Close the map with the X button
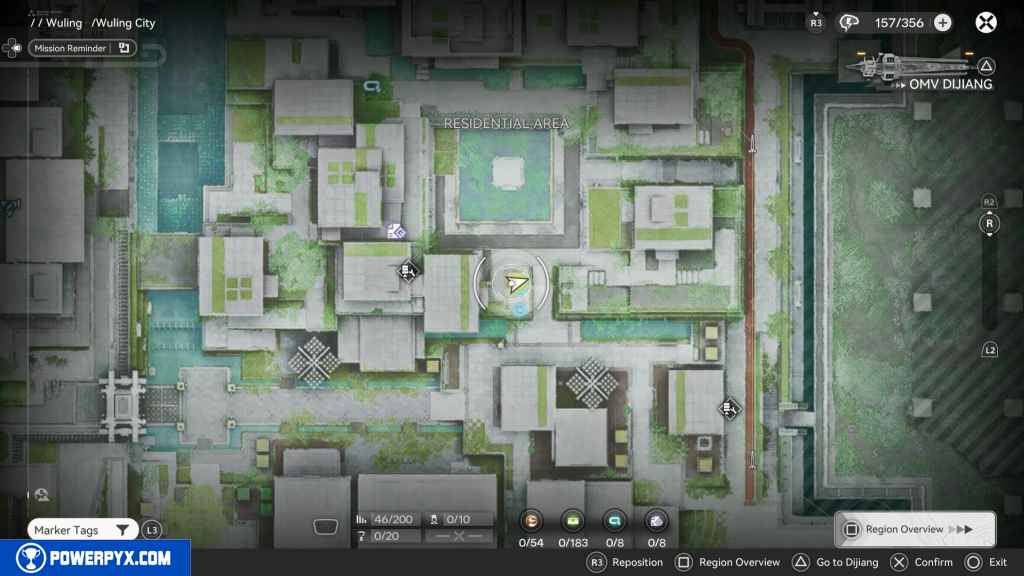Screen dimensions: 1024x576 pyautogui.click(x=986, y=22)
